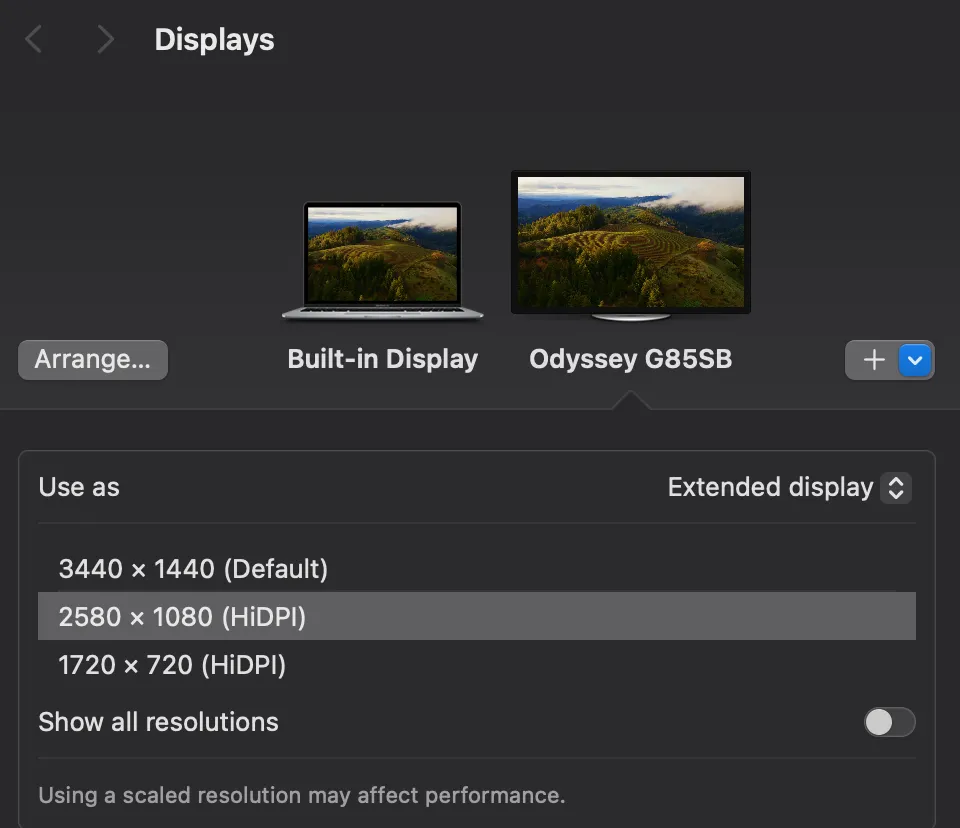Select the Built-in Display laptop thumbnail
The image size is (960, 828).
click(x=383, y=260)
